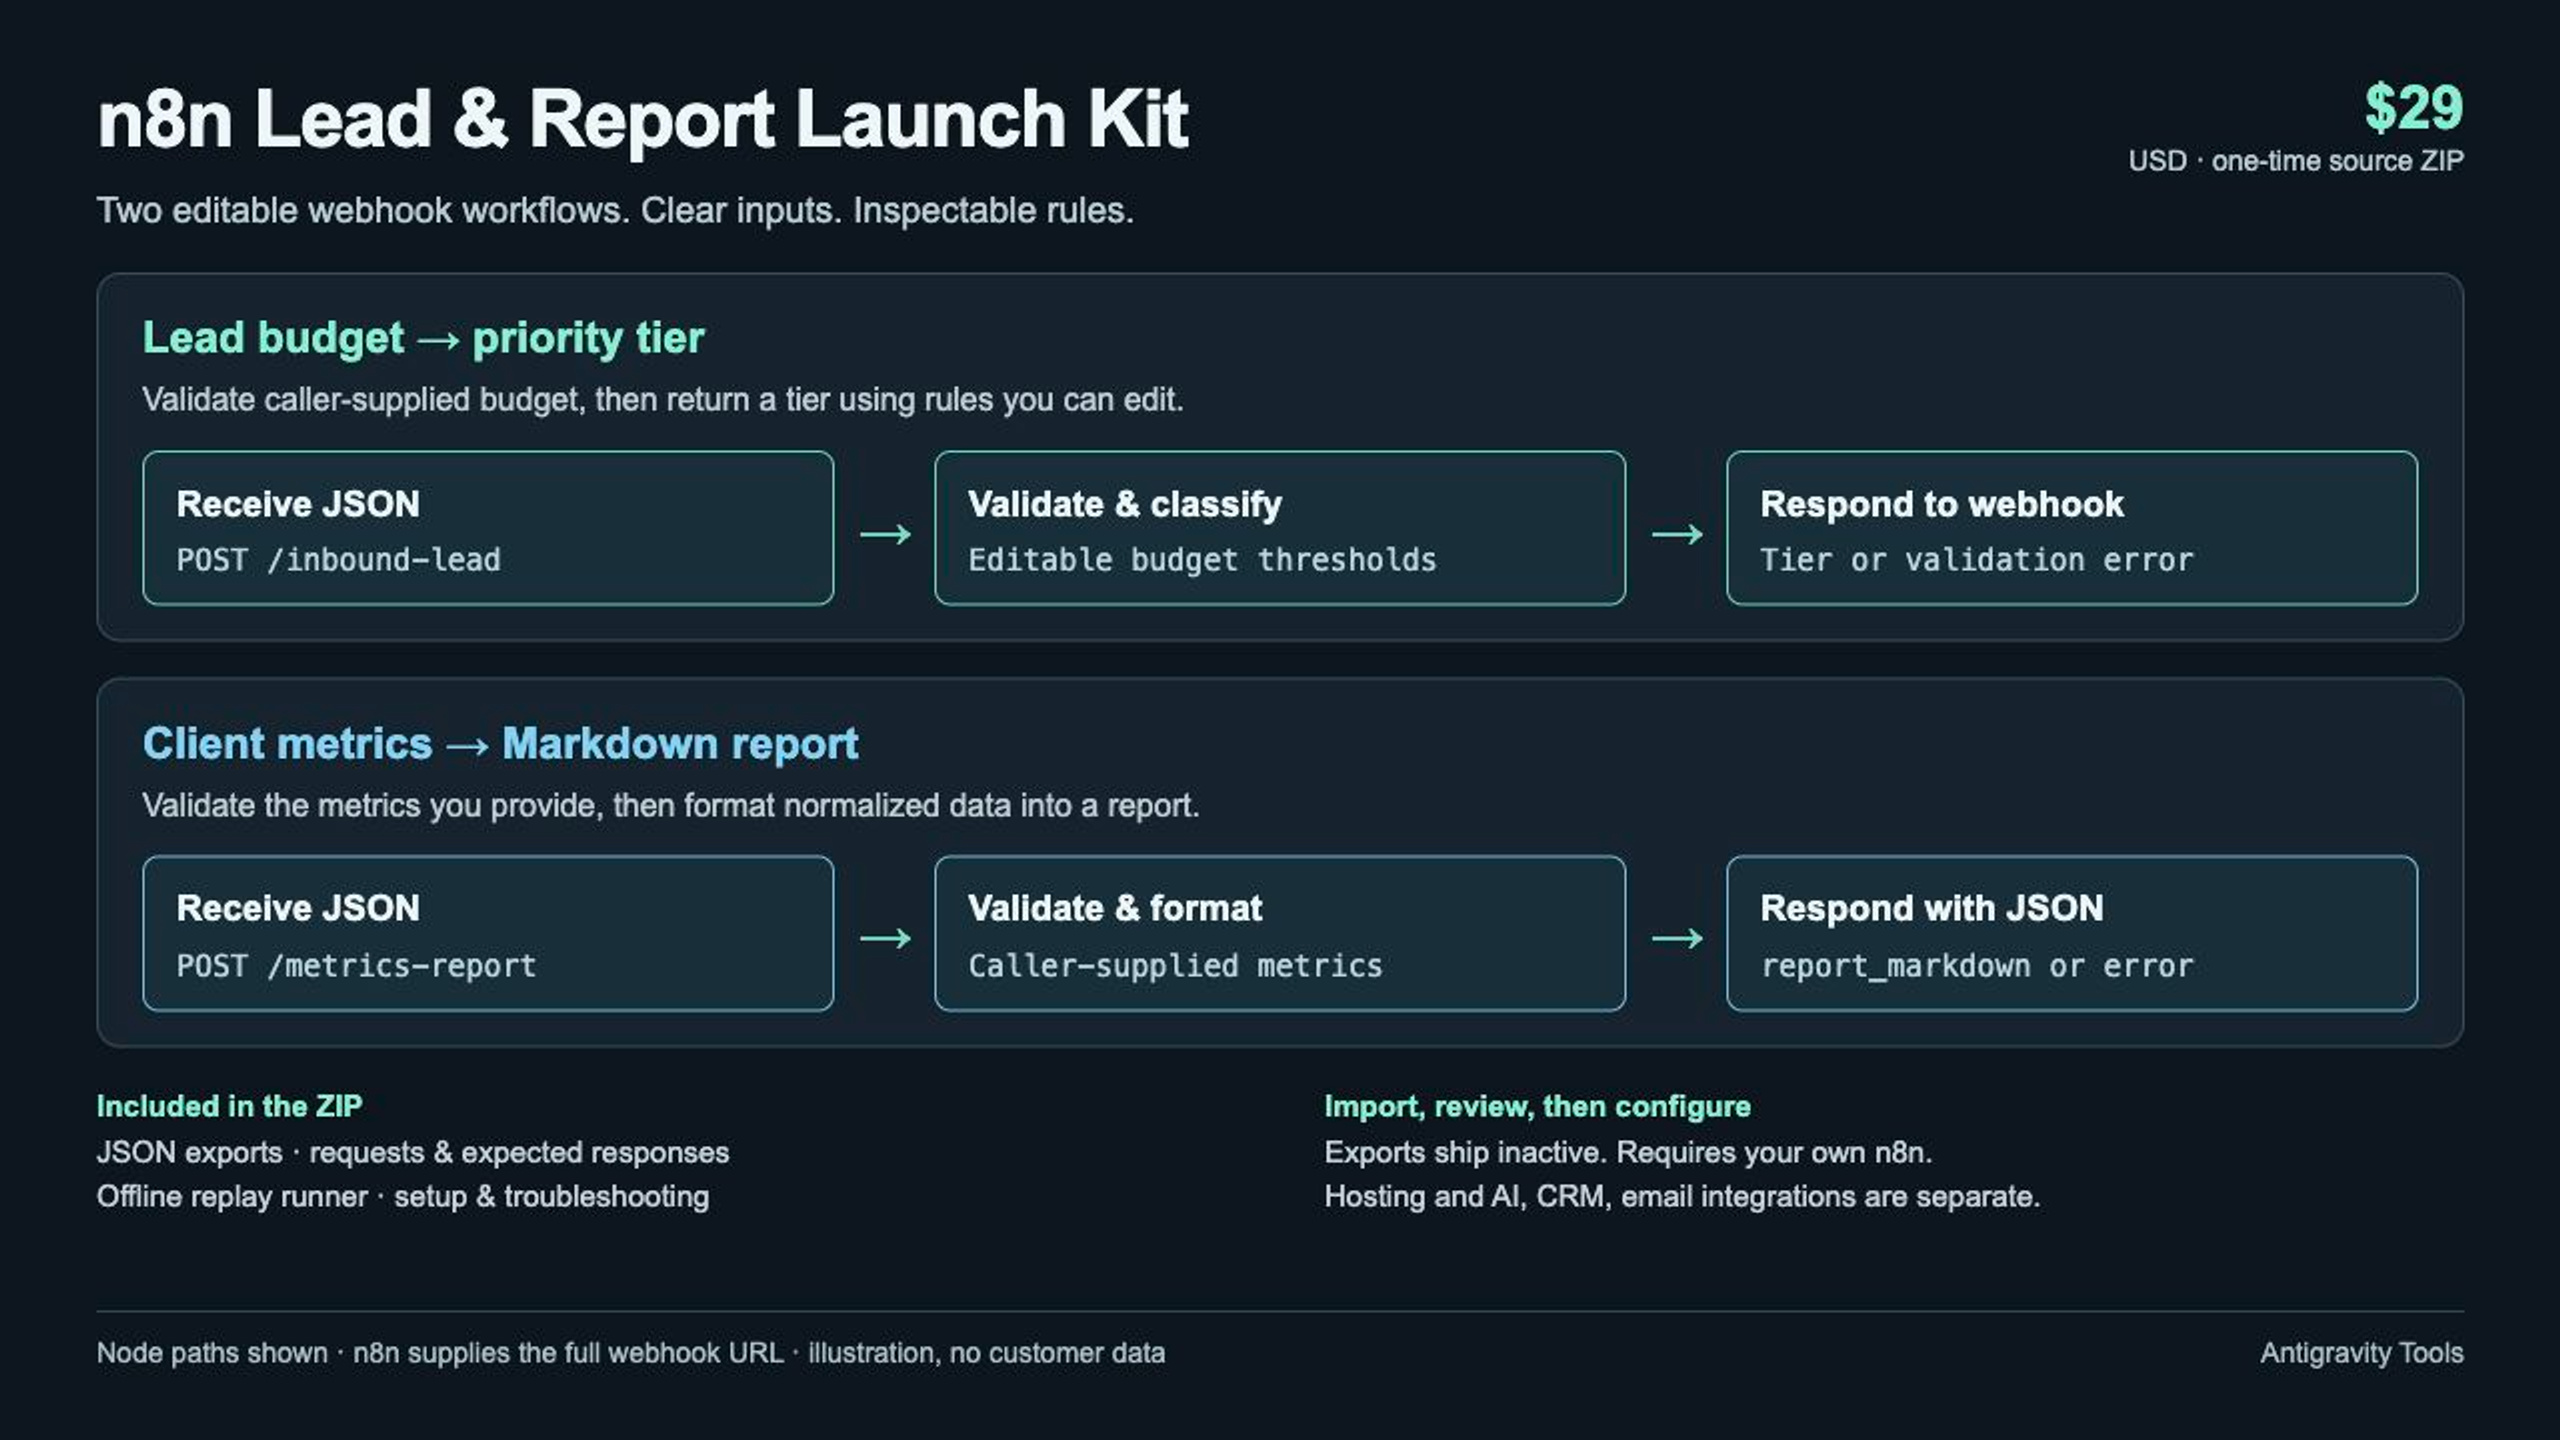The height and width of the screenshot is (1440, 2560).
Task: Select the Client metrics → Markdown report heading
Action: pyautogui.click(x=500, y=743)
